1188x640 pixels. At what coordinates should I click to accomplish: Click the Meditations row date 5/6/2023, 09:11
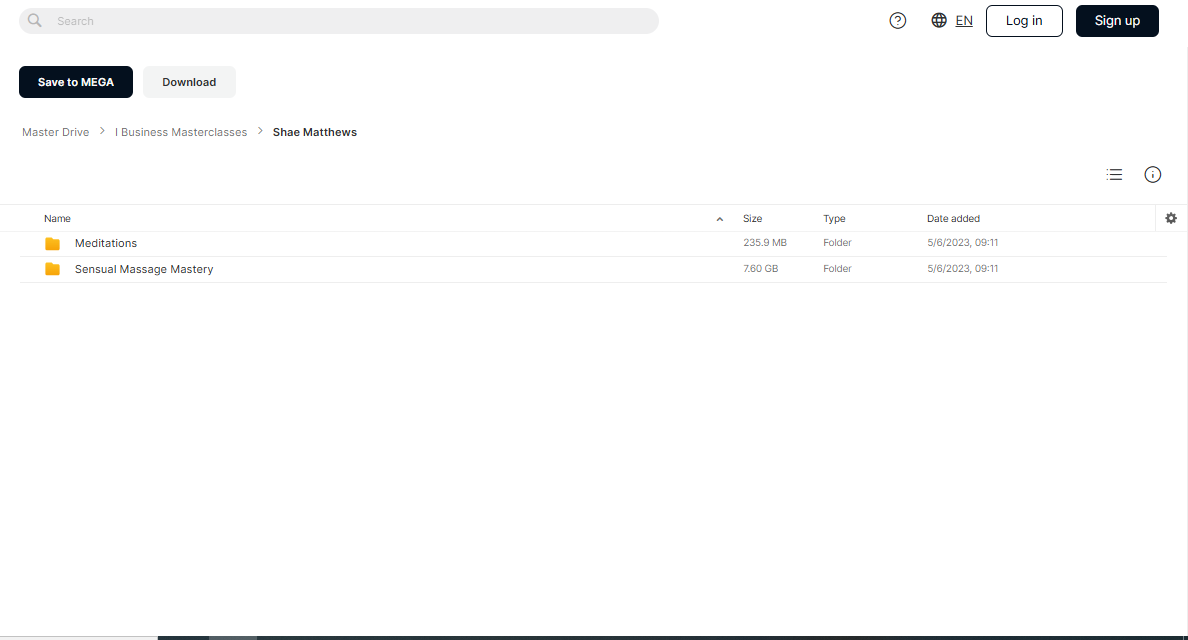coord(962,242)
